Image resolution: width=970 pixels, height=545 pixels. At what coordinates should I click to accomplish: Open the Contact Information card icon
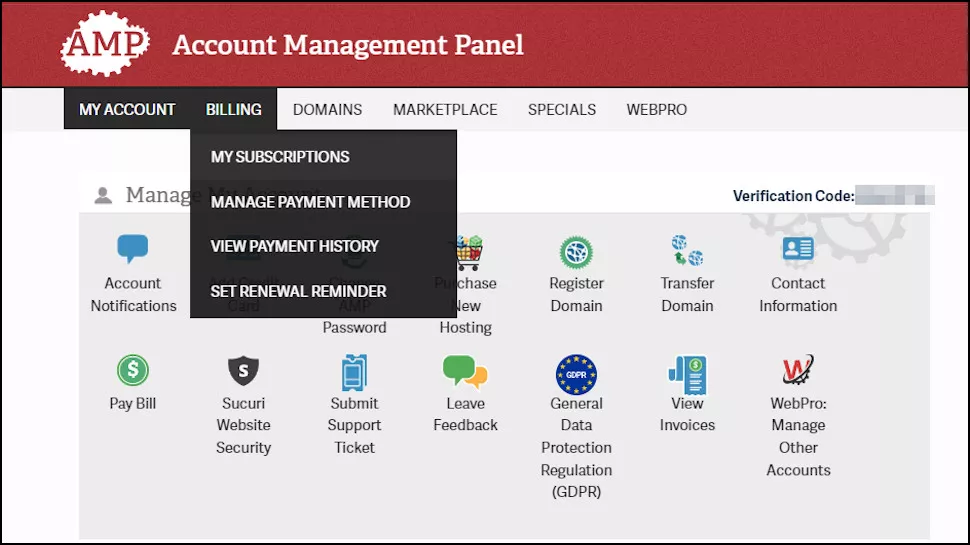point(798,249)
